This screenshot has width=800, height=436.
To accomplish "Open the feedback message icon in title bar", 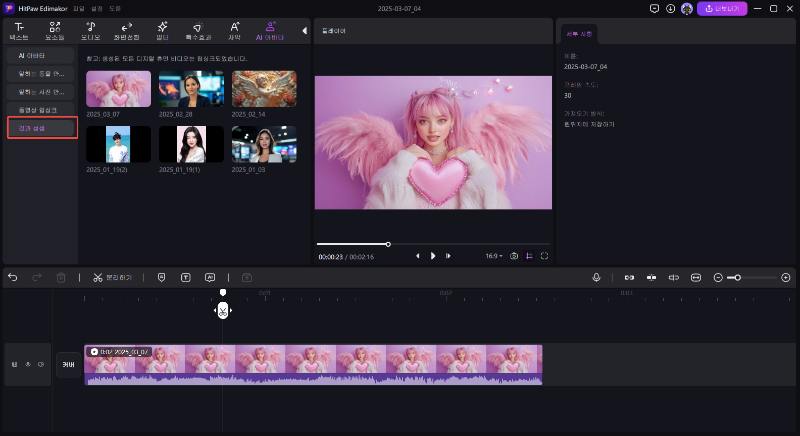I will coord(654,9).
